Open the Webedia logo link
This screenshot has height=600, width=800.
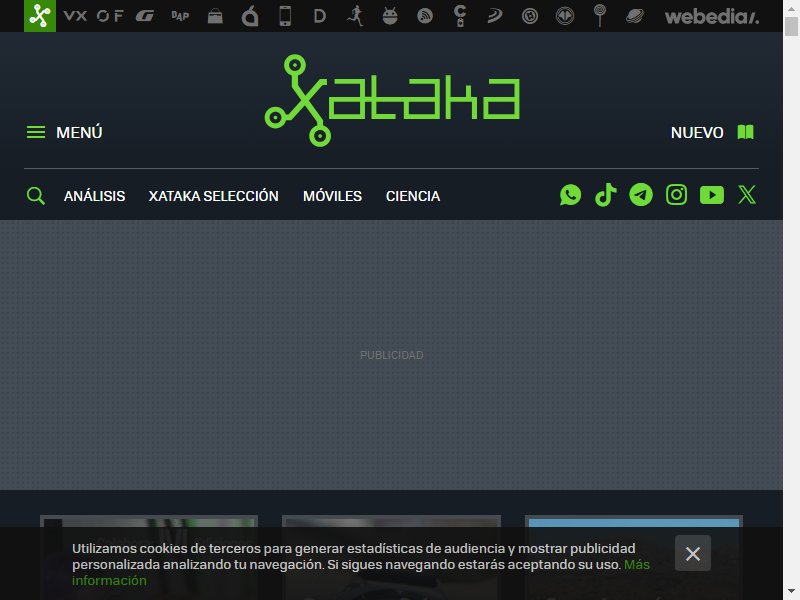click(712, 16)
